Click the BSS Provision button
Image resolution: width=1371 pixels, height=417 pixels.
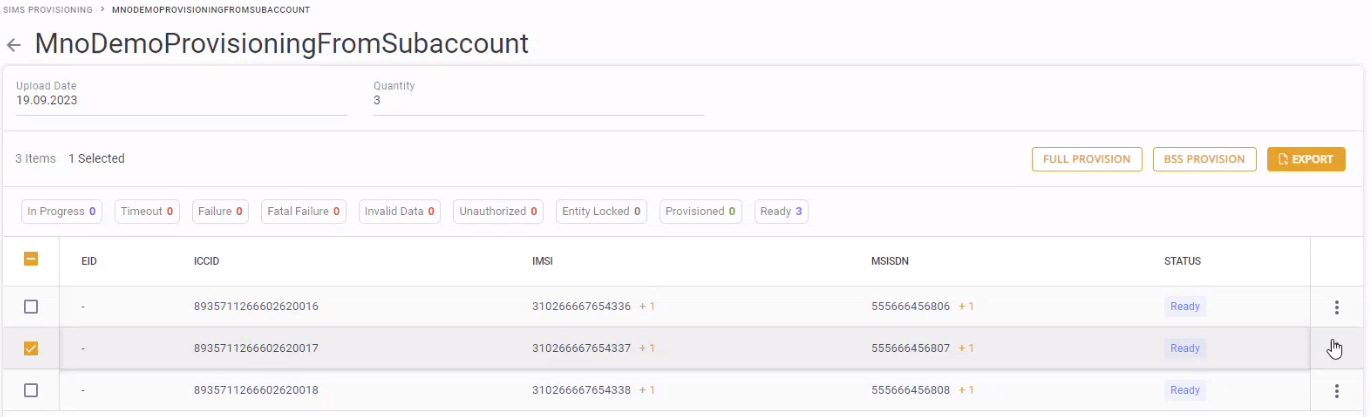1204,159
